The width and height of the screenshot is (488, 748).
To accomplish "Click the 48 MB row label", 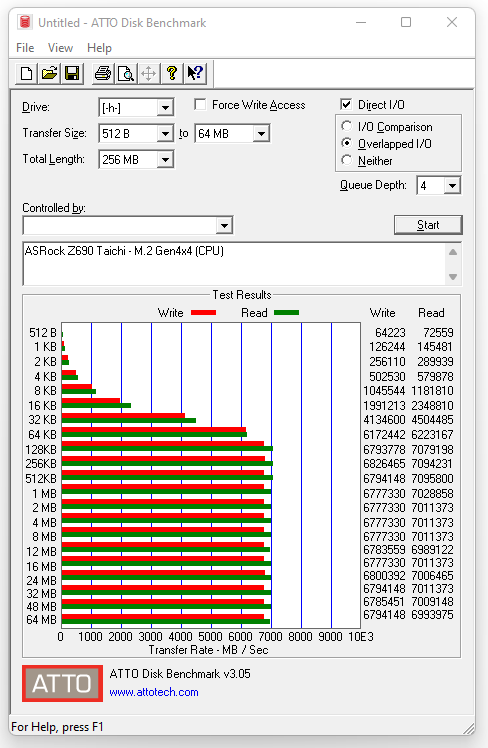I will (42, 606).
